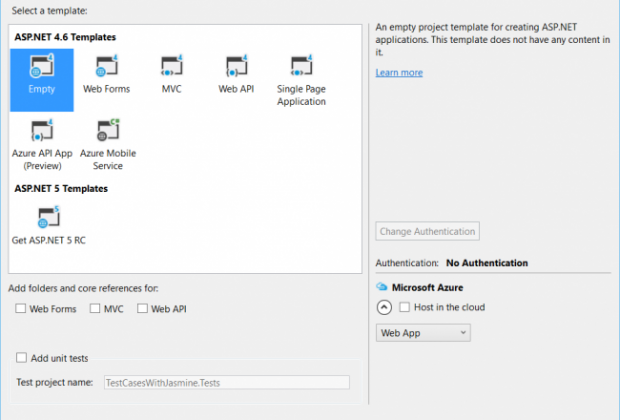The width and height of the screenshot is (620, 420).
Task: Select Get ASP.NET 5 RC icon
Action: tap(48, 217)
